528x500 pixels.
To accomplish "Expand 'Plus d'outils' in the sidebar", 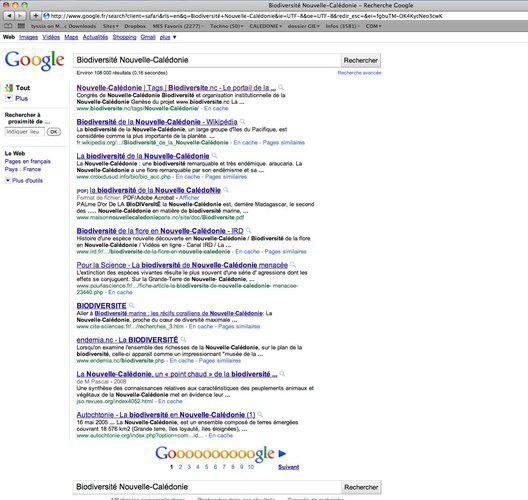I will 24,180.
